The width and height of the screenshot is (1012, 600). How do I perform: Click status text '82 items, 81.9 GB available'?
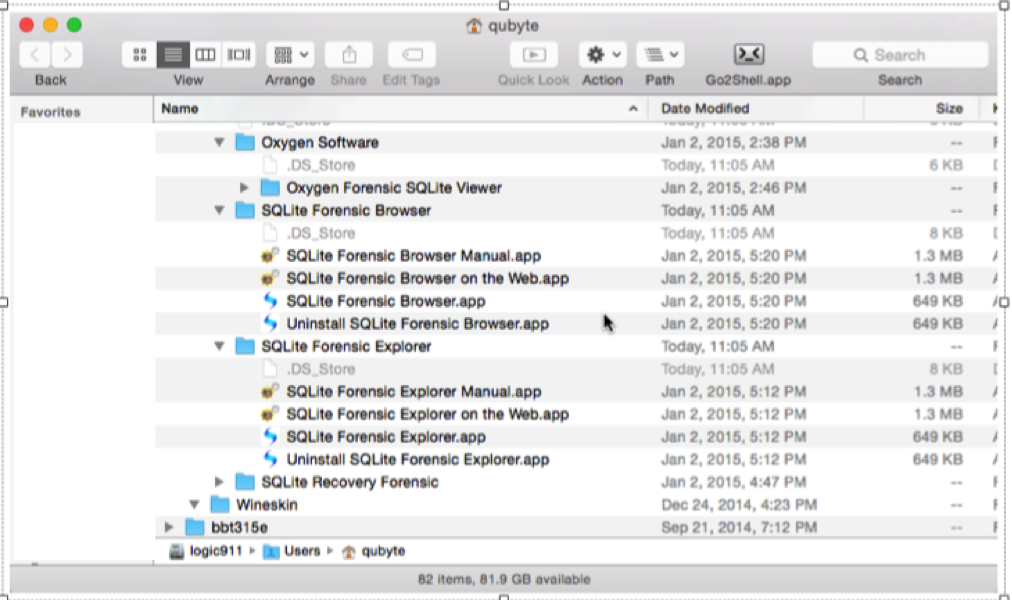tap(504, 579)
